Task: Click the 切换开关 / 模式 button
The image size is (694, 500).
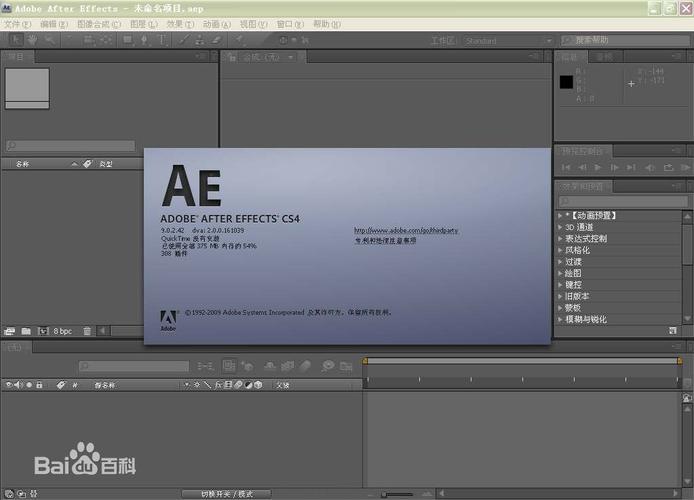Action: click(227, 494)
